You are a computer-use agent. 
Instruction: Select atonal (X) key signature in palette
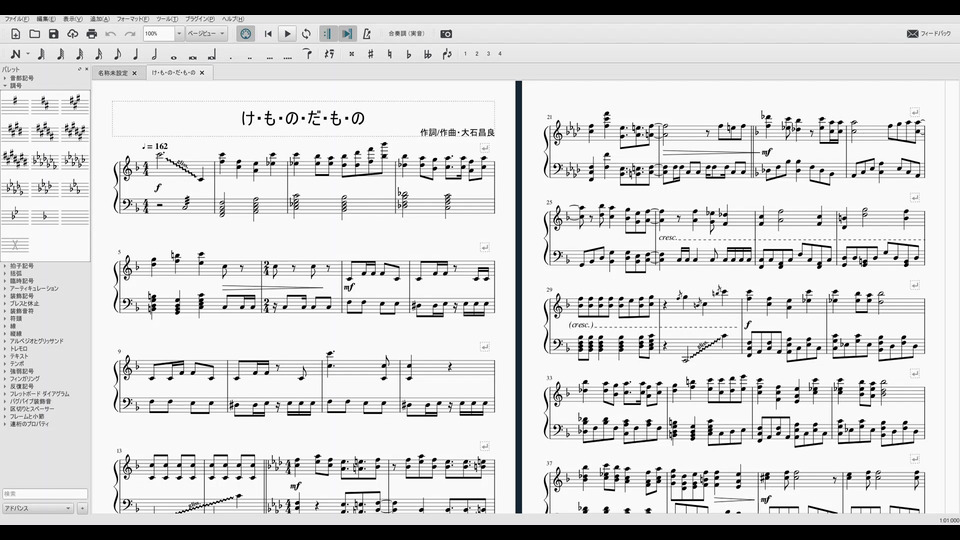15,245
